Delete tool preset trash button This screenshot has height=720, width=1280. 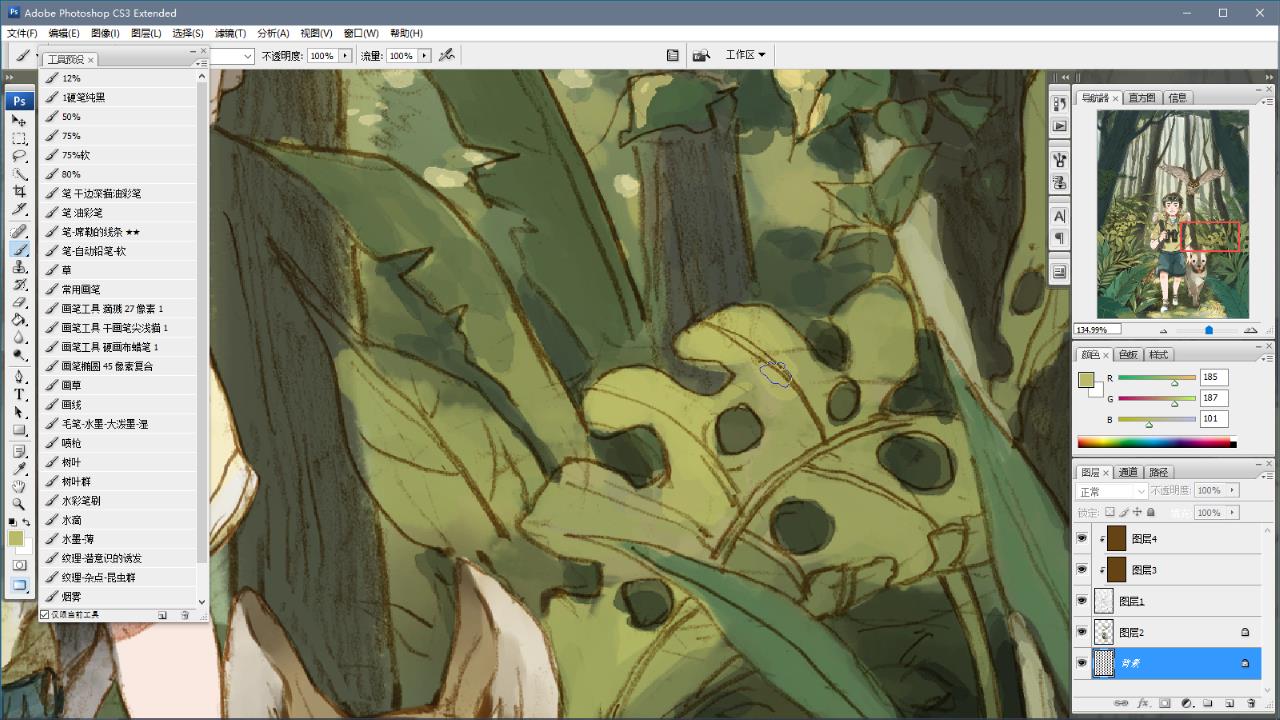185,615
